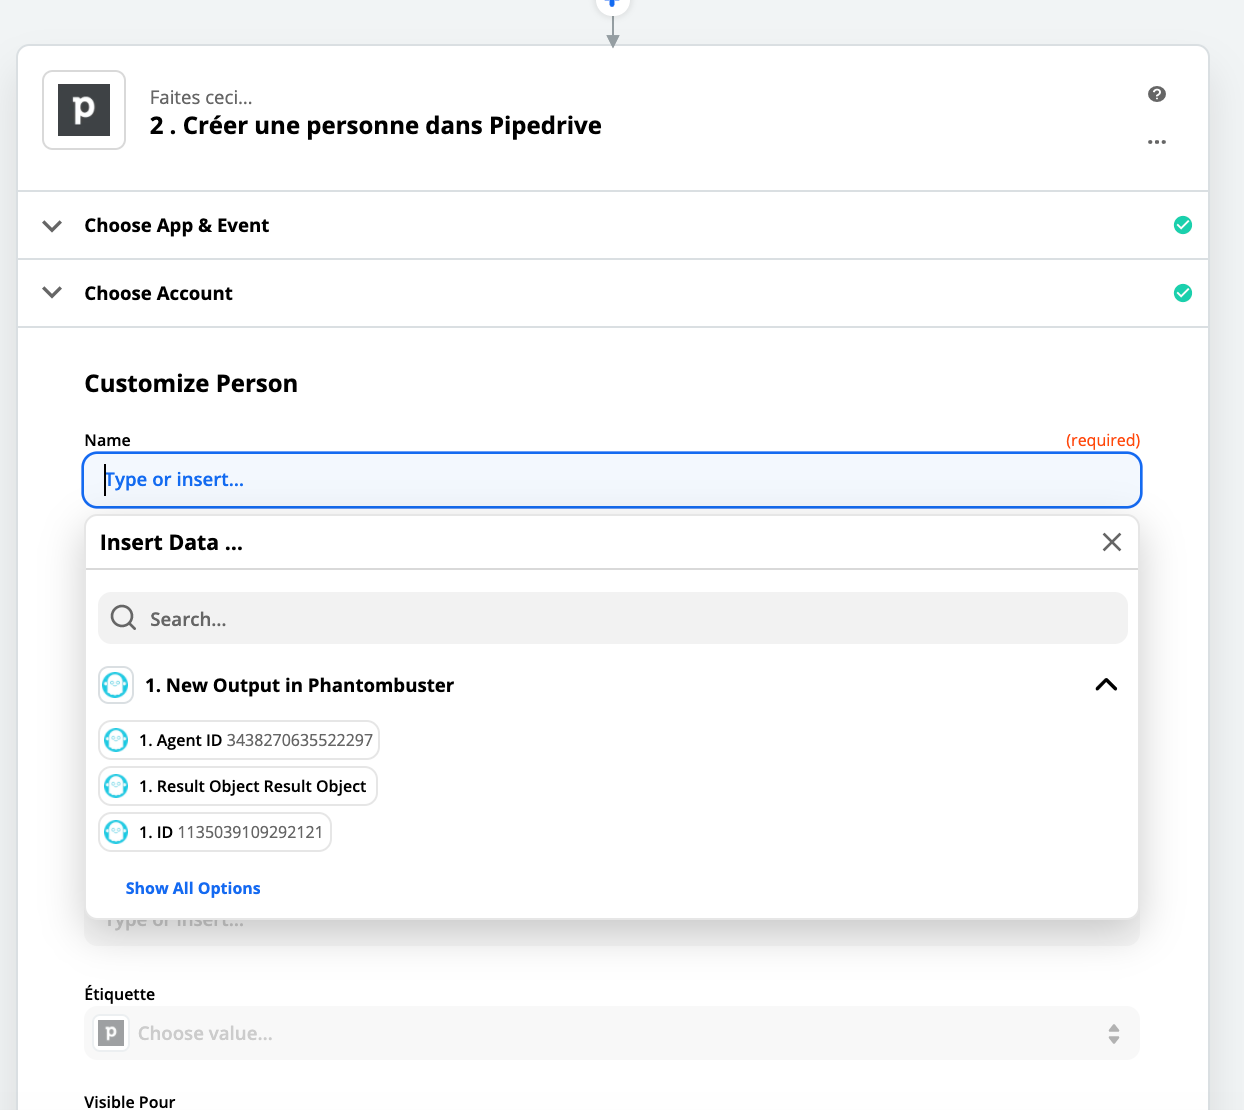Click the Show All Options link

click(x=193, y=888)
